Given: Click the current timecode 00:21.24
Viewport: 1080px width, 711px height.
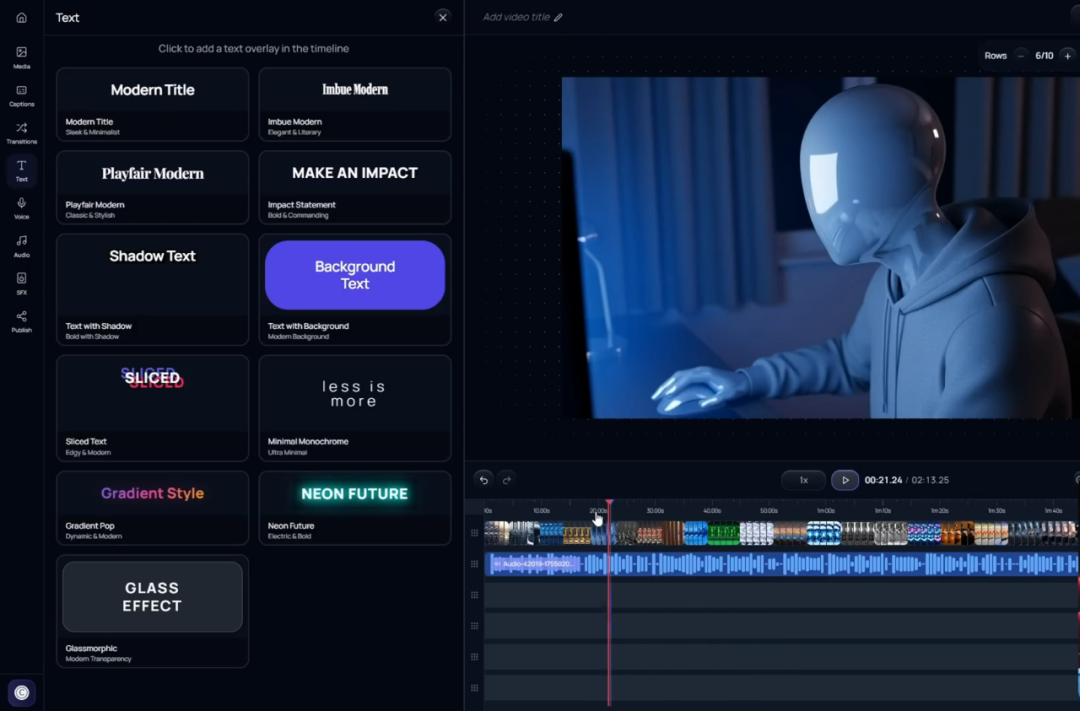Looking at the screenshot, I should pos(883,480).
